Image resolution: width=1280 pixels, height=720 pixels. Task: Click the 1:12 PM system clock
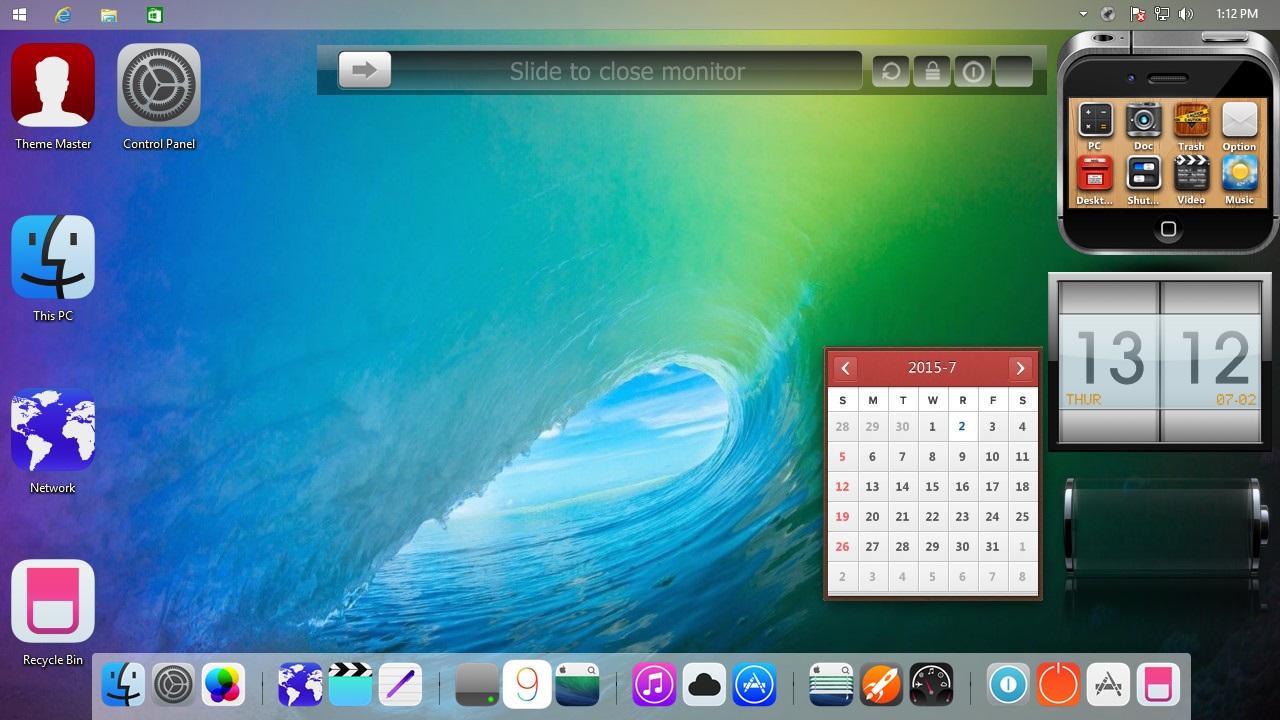click(x=1237, y=14)
